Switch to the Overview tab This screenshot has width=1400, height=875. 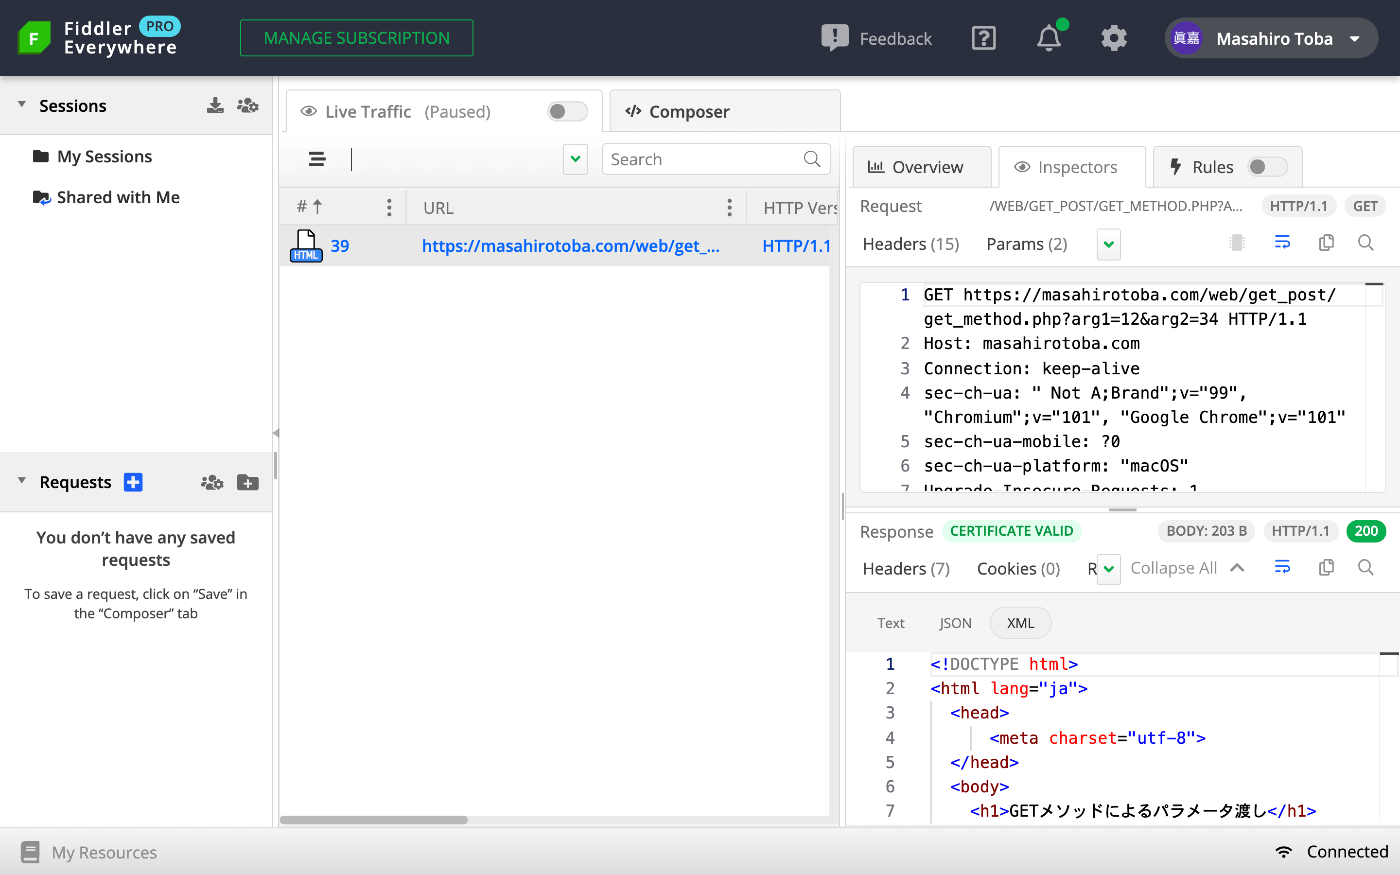922,167
